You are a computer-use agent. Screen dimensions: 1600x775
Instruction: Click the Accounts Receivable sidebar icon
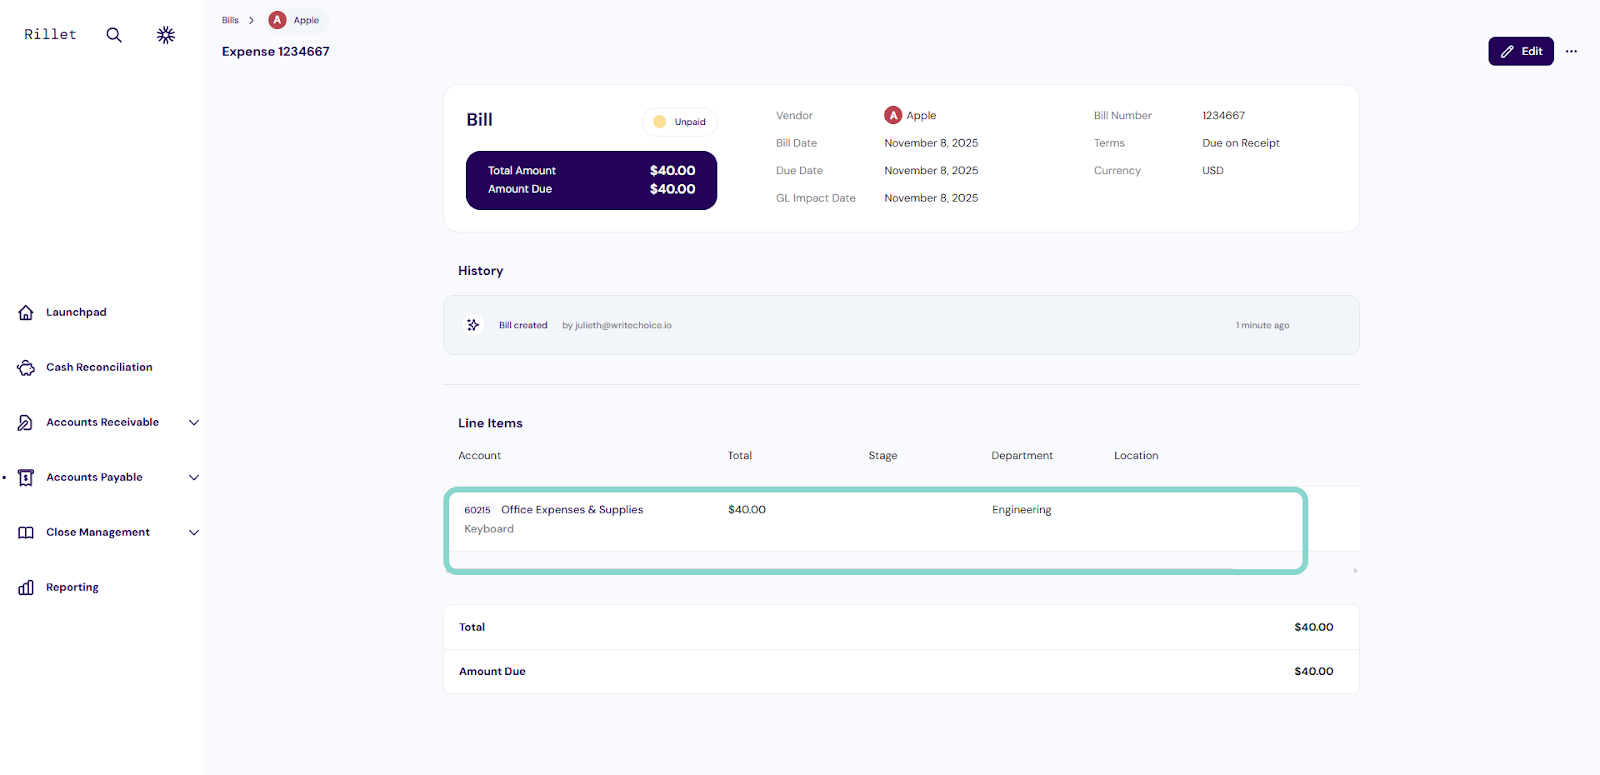[26, 423]
